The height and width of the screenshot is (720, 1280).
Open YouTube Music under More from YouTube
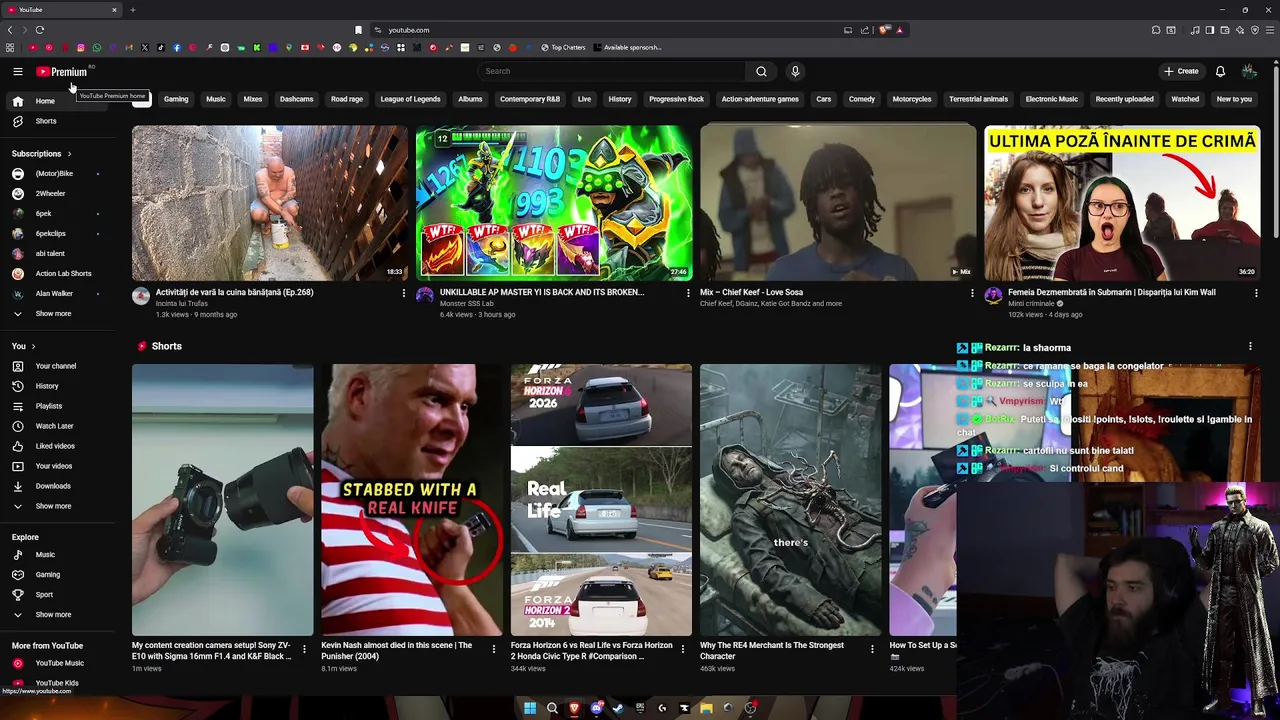click(x=59, y=663)
